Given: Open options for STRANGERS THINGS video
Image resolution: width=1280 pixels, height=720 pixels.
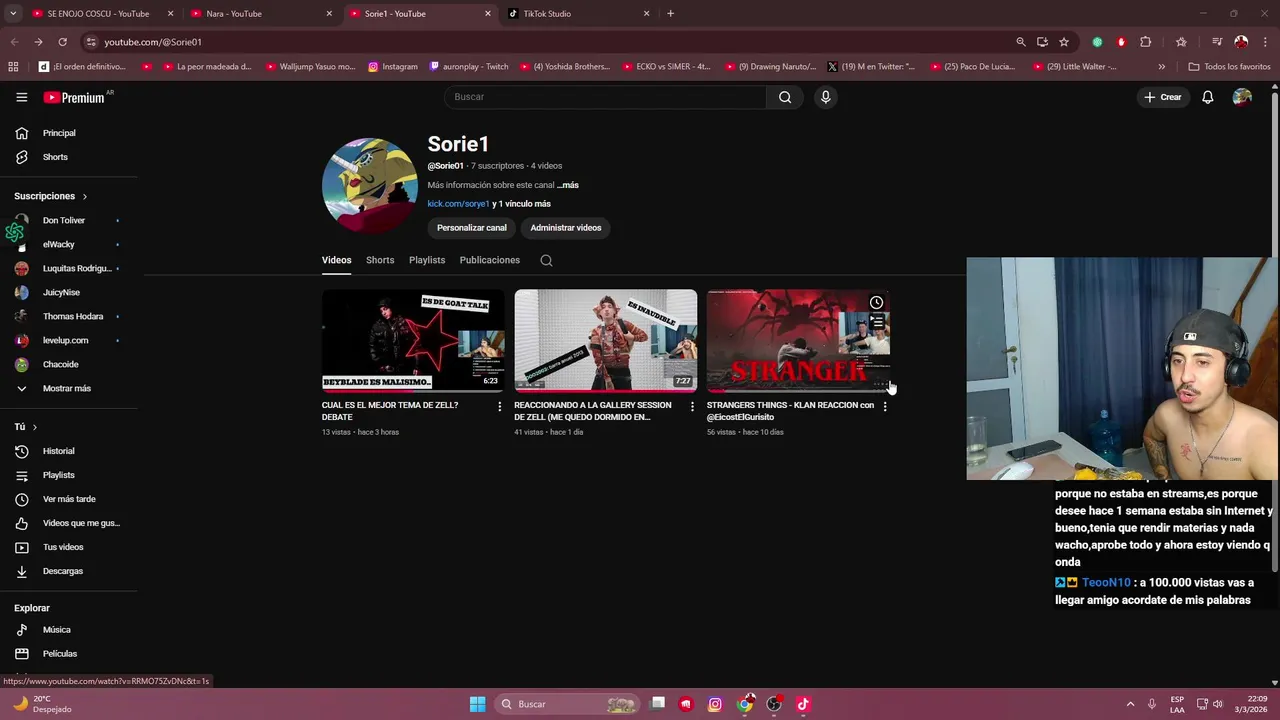Looking at the screenshot, I should pyautogui.click(x=885, y=407).
